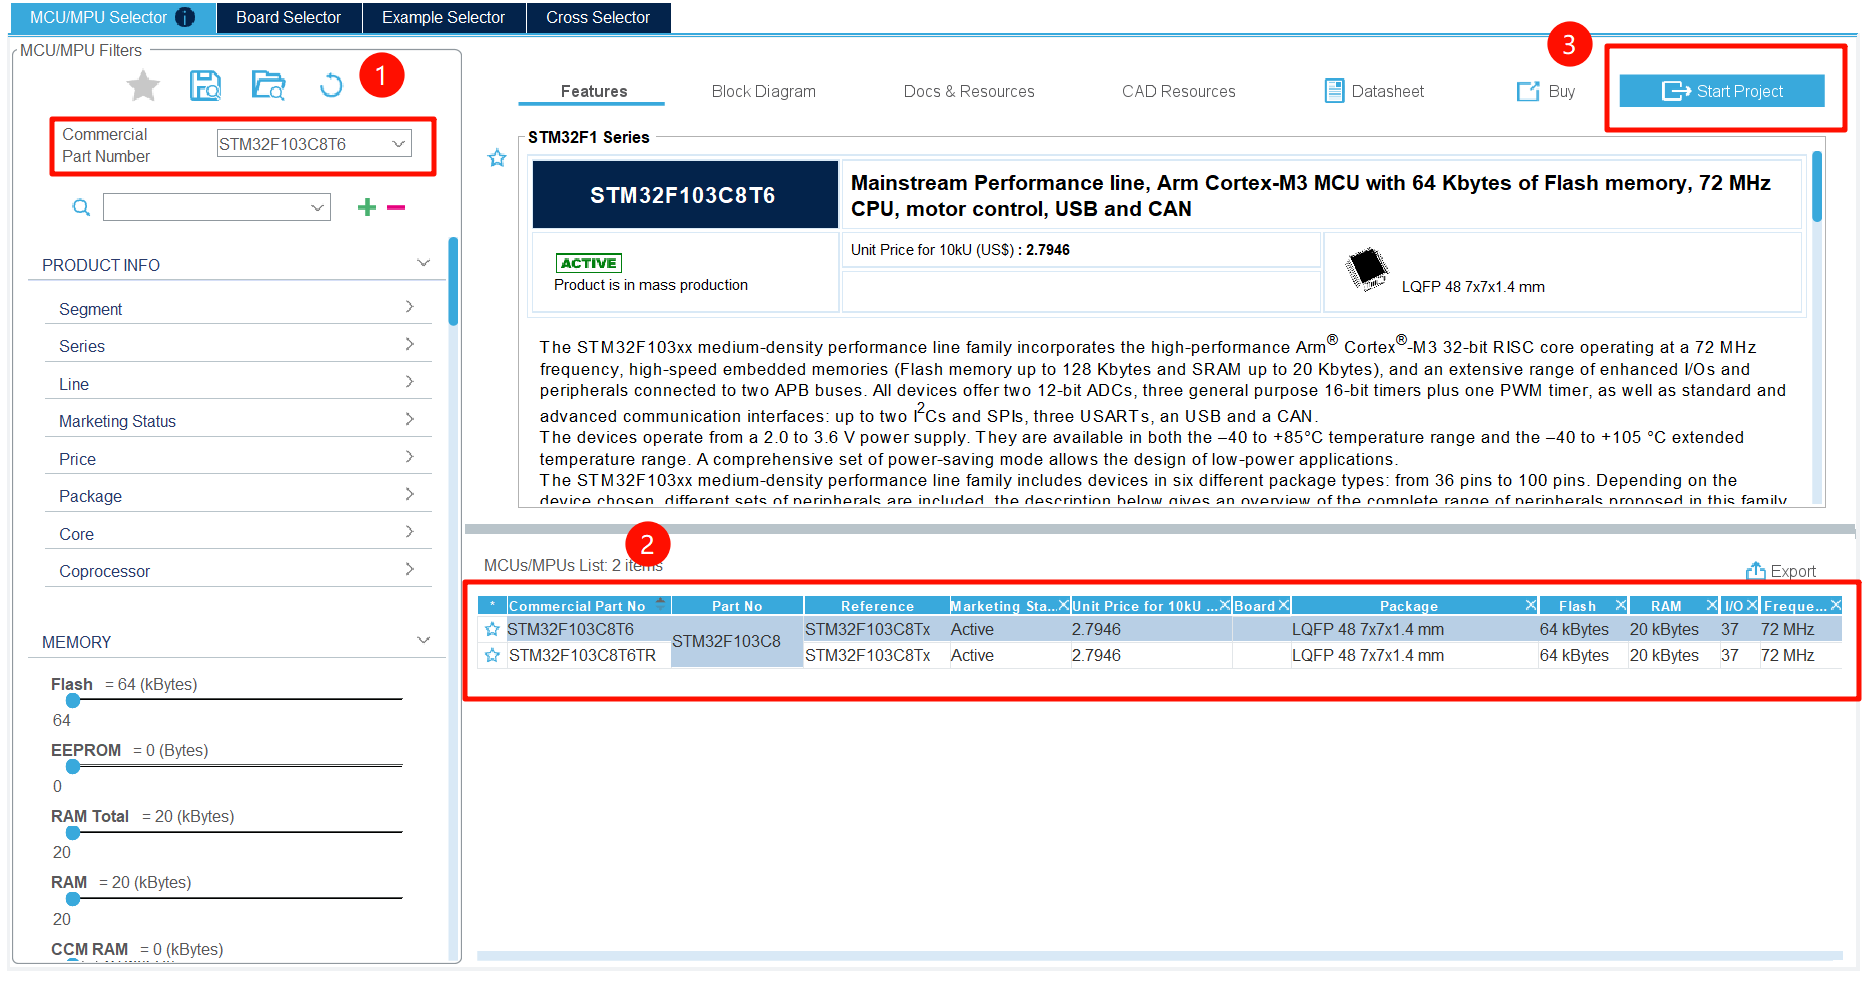1870x981 pixels.
Task: Star the STM32F103C8T6 row
Action: point(492,629)
